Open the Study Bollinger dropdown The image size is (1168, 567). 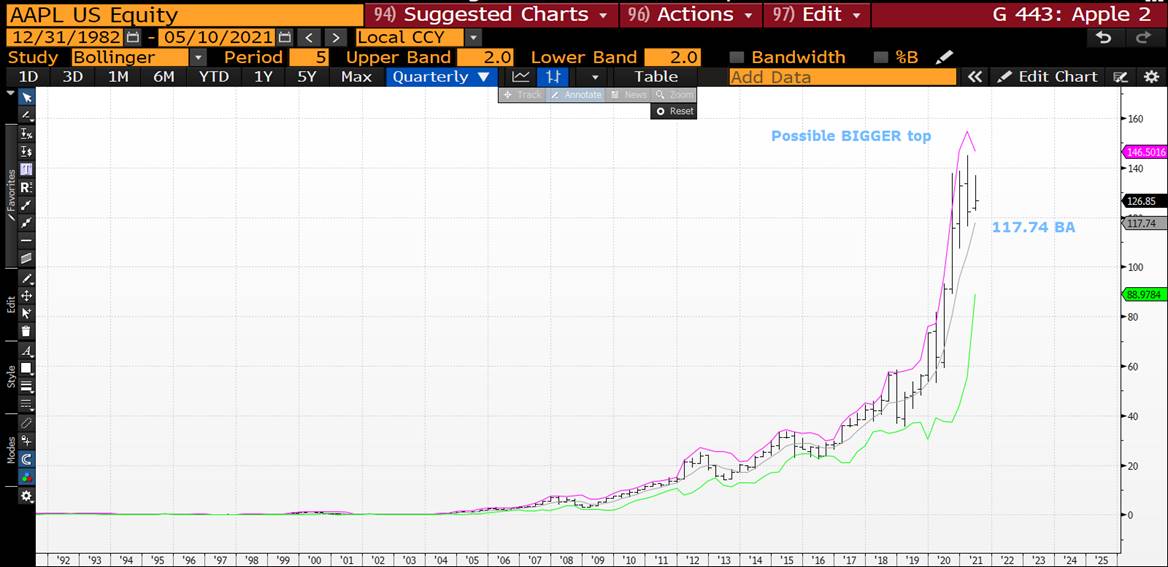point(198,57)
